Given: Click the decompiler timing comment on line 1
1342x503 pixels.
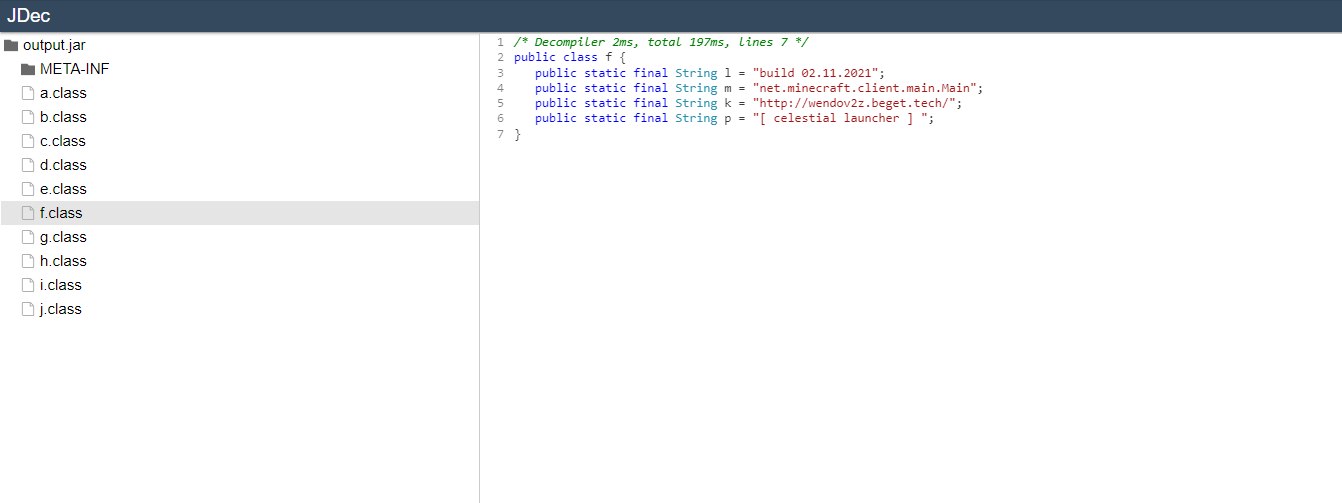Looking at the screenshot, I should coord(661,42).
